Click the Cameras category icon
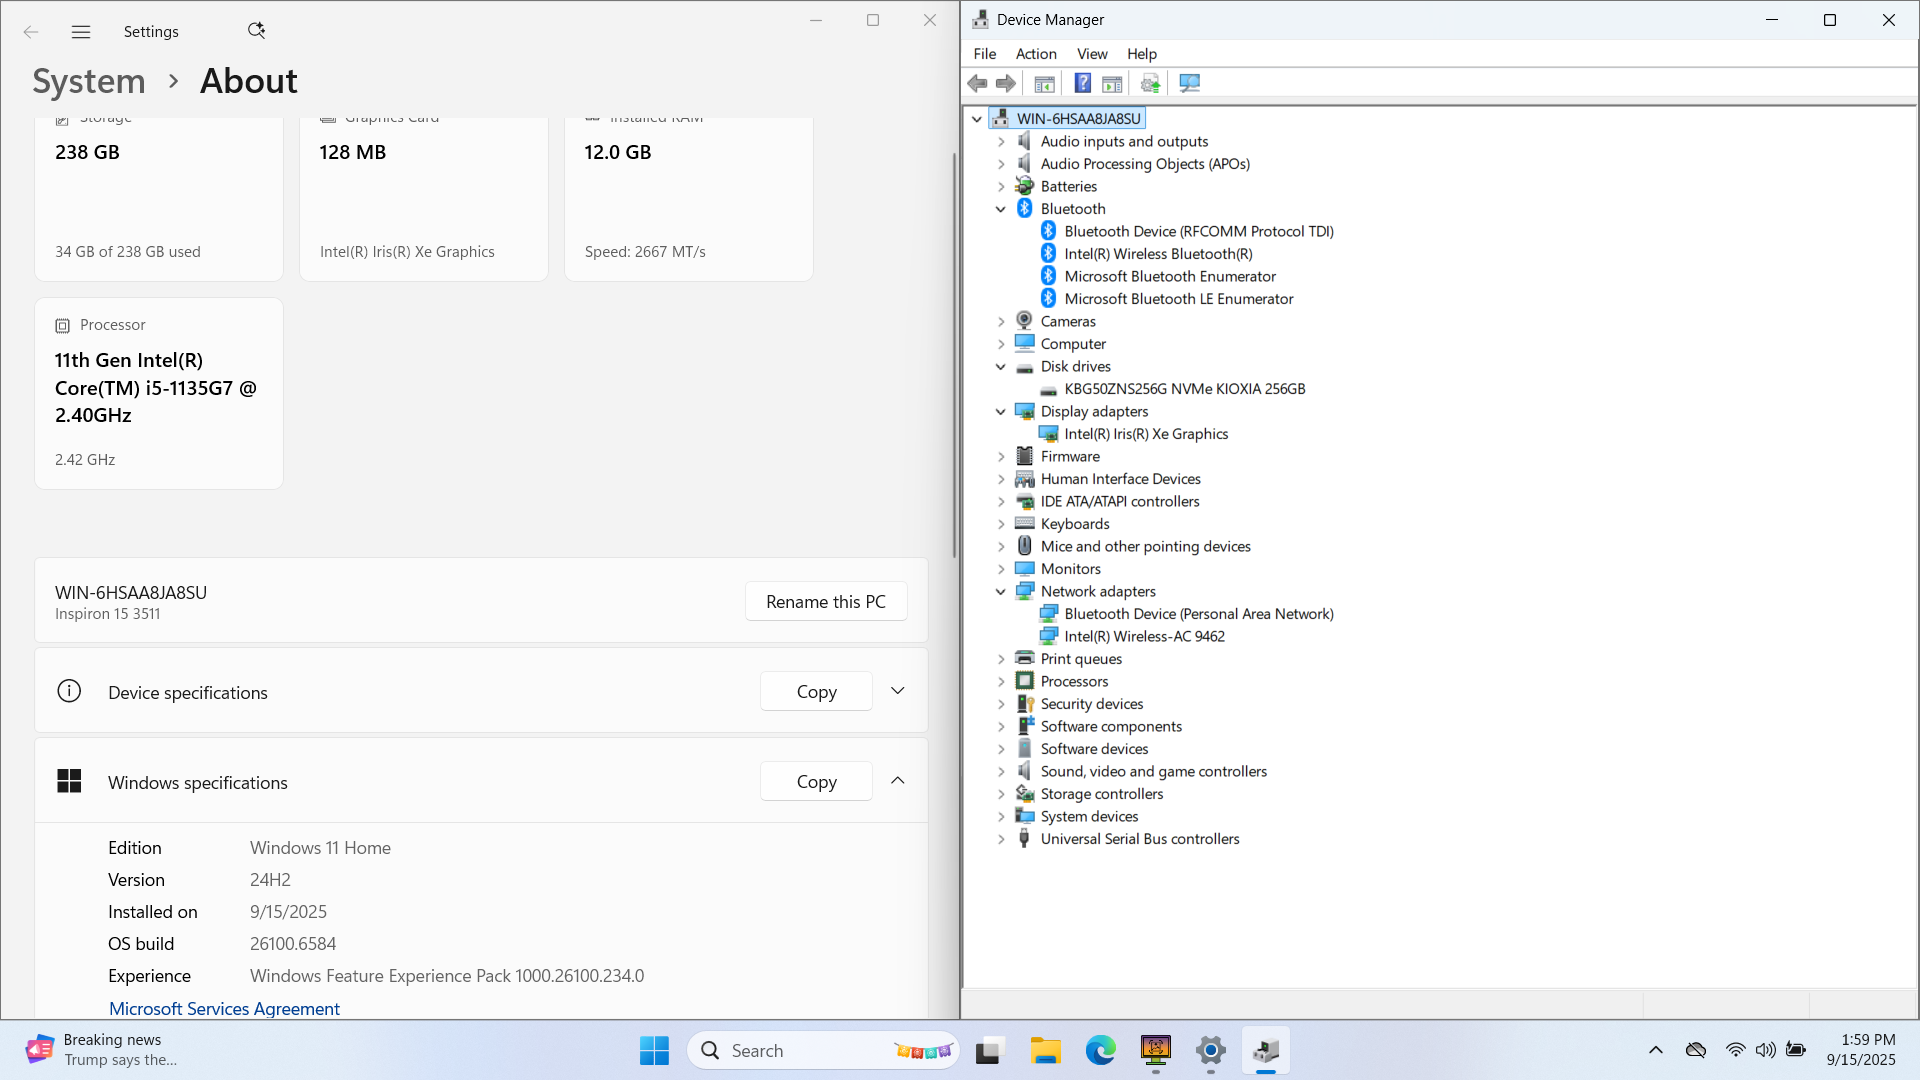Screen dimensions: 1920x1080 click(x=1025, y=321)
